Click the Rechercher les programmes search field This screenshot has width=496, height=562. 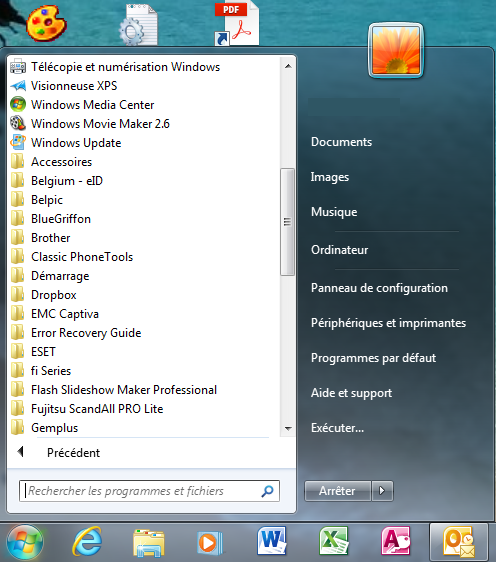coord(149,491)
